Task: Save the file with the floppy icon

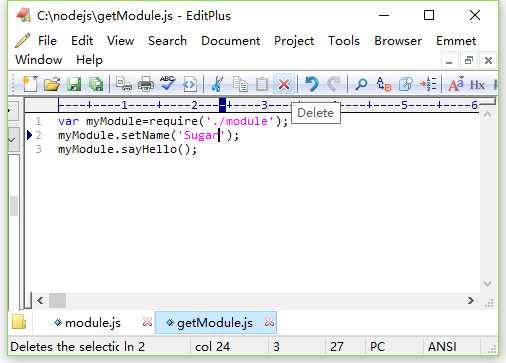Action: click(74, 84)
